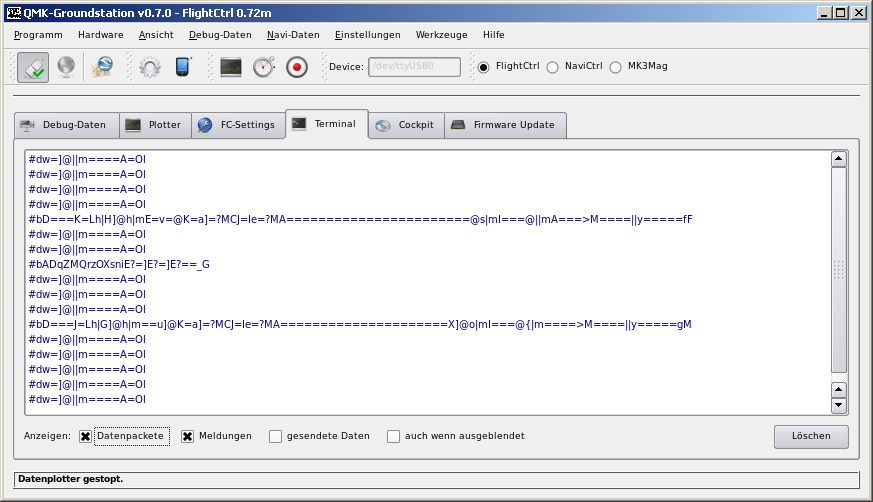Select the FlightCtrl radio button
Screen dimensions: 873x502
484,67
